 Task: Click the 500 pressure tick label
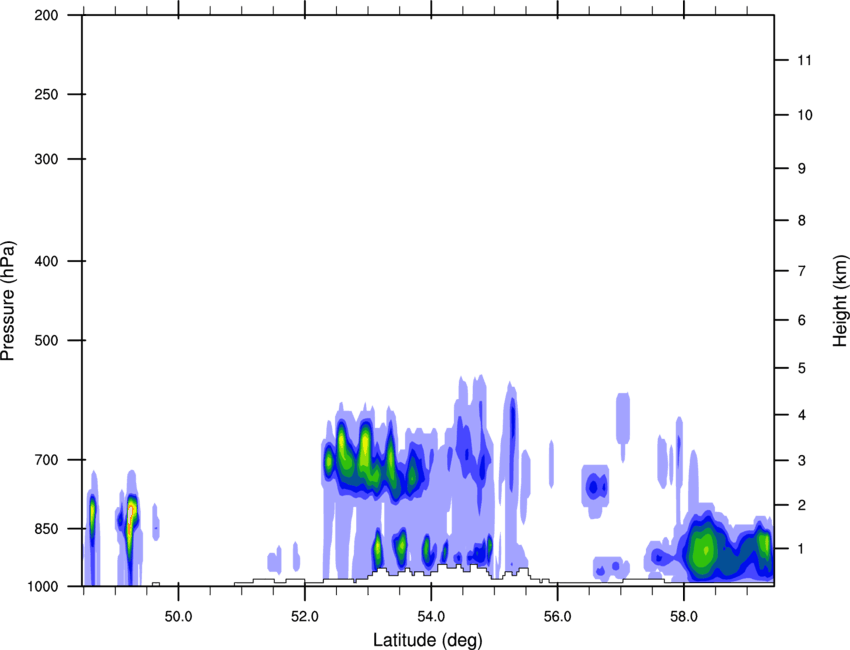46,340
